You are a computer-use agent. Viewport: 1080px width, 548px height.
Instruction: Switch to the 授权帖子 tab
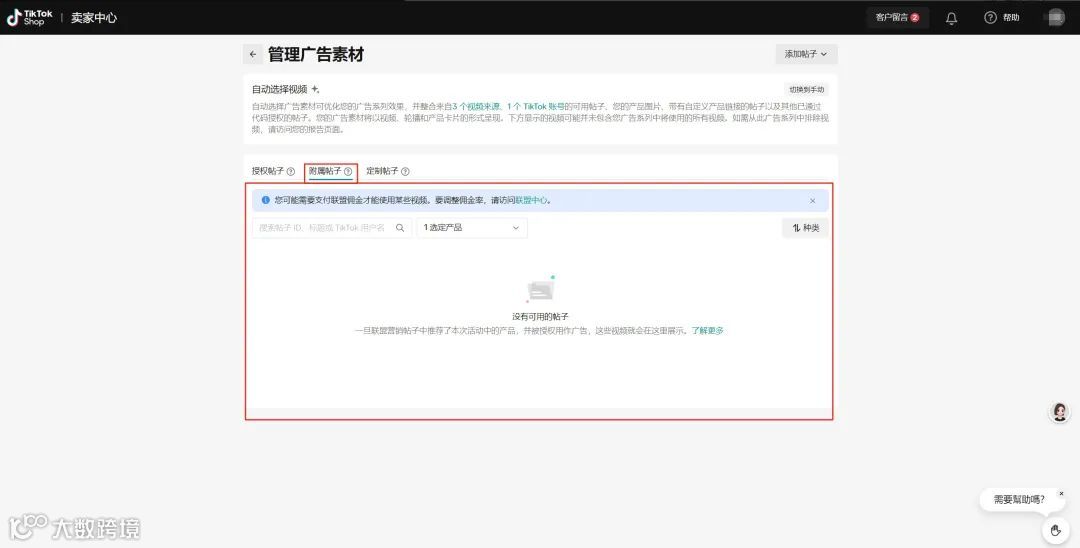[268, 171]
